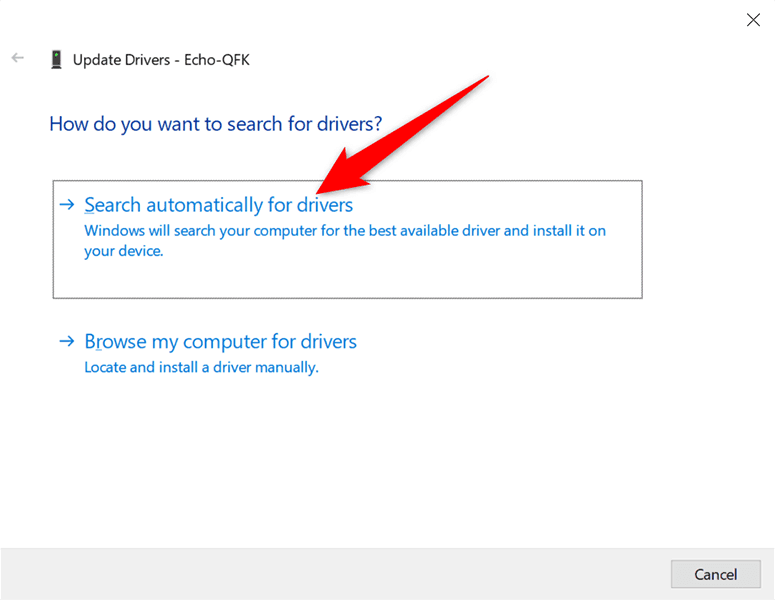
Task: Choose Browse my computer for drivers
Action: pos(220,342)
